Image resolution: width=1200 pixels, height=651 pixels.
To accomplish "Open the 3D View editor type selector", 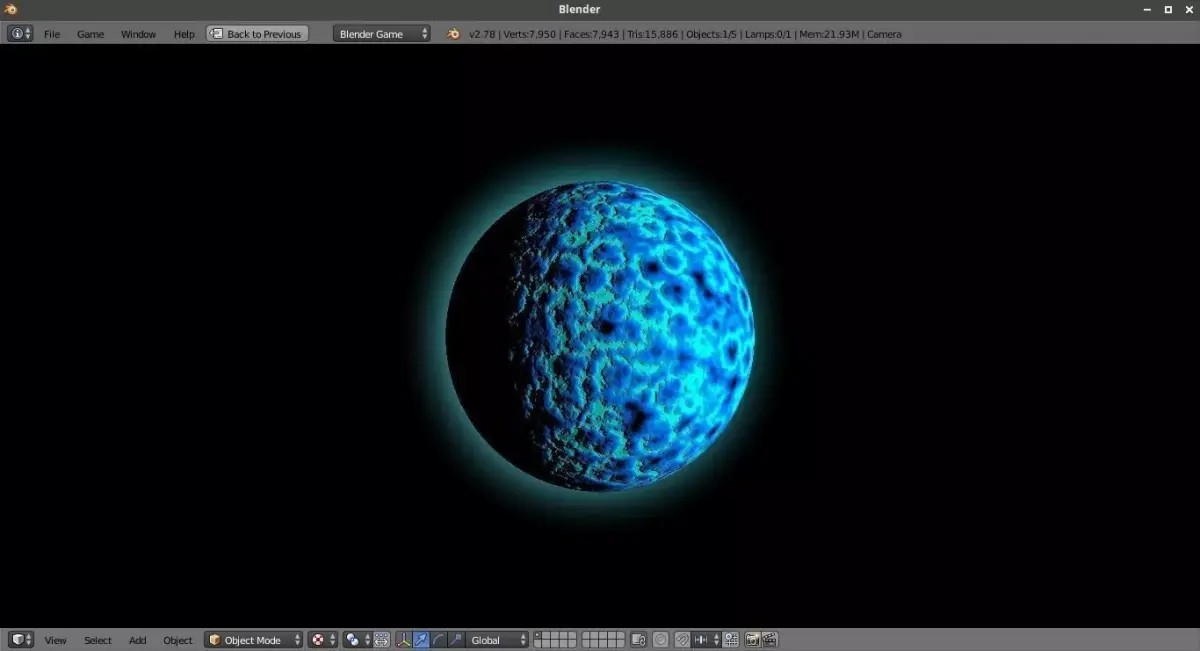I will (x=20, y=640).
